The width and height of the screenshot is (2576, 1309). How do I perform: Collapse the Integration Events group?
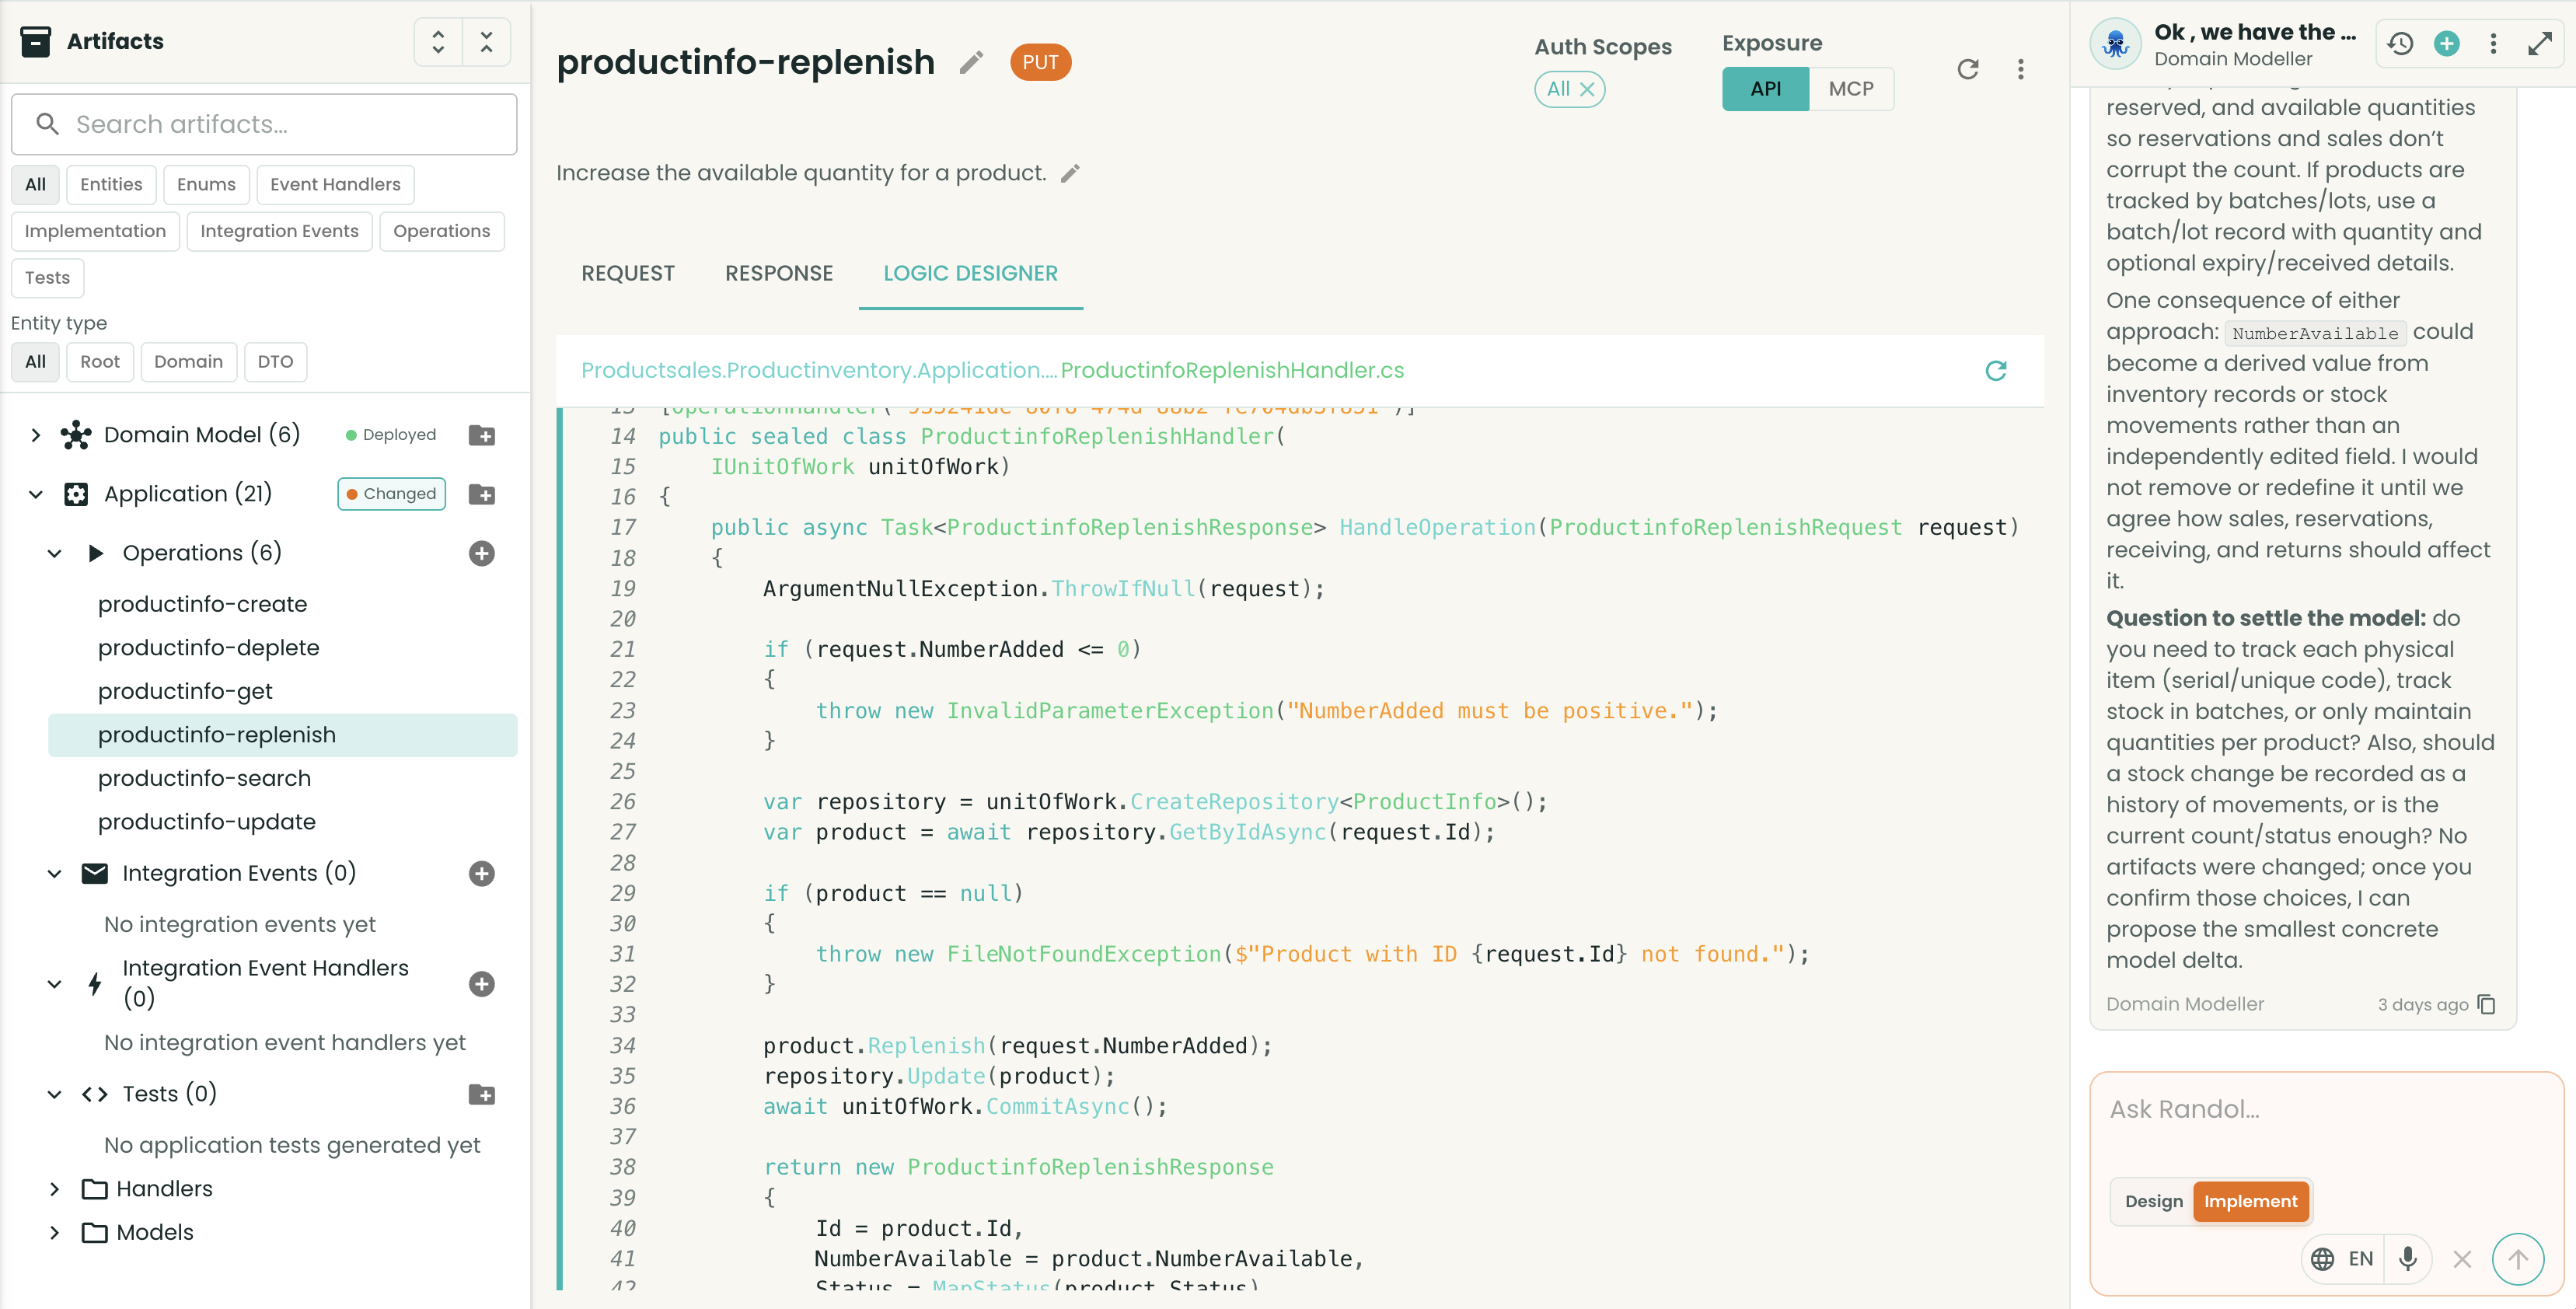[x=55, y=873]
